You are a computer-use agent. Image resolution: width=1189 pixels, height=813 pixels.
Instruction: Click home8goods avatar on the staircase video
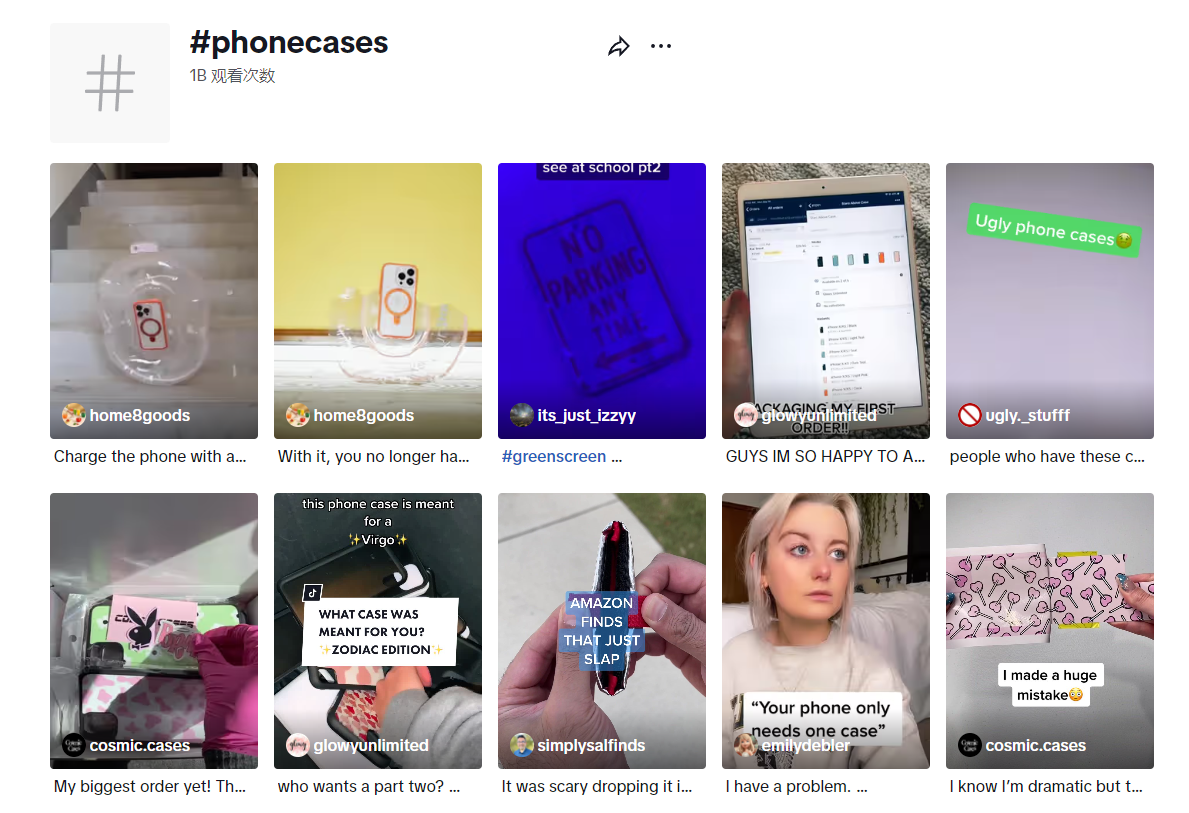coord(74,415)
